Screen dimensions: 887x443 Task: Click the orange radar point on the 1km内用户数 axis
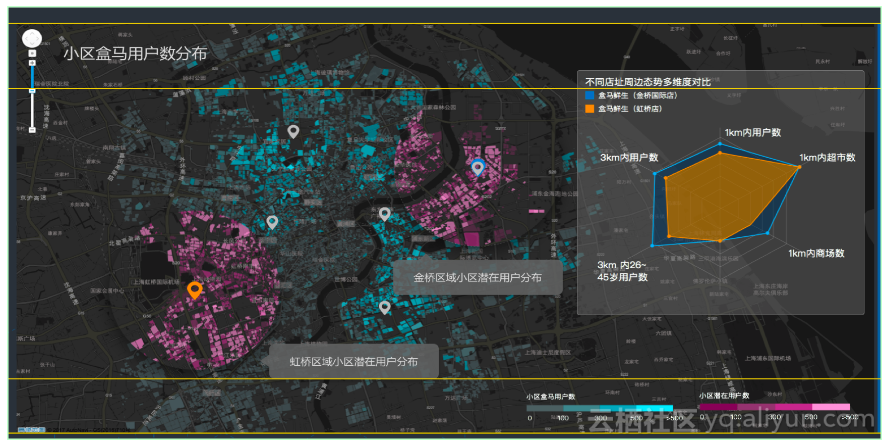pos(720,153)
